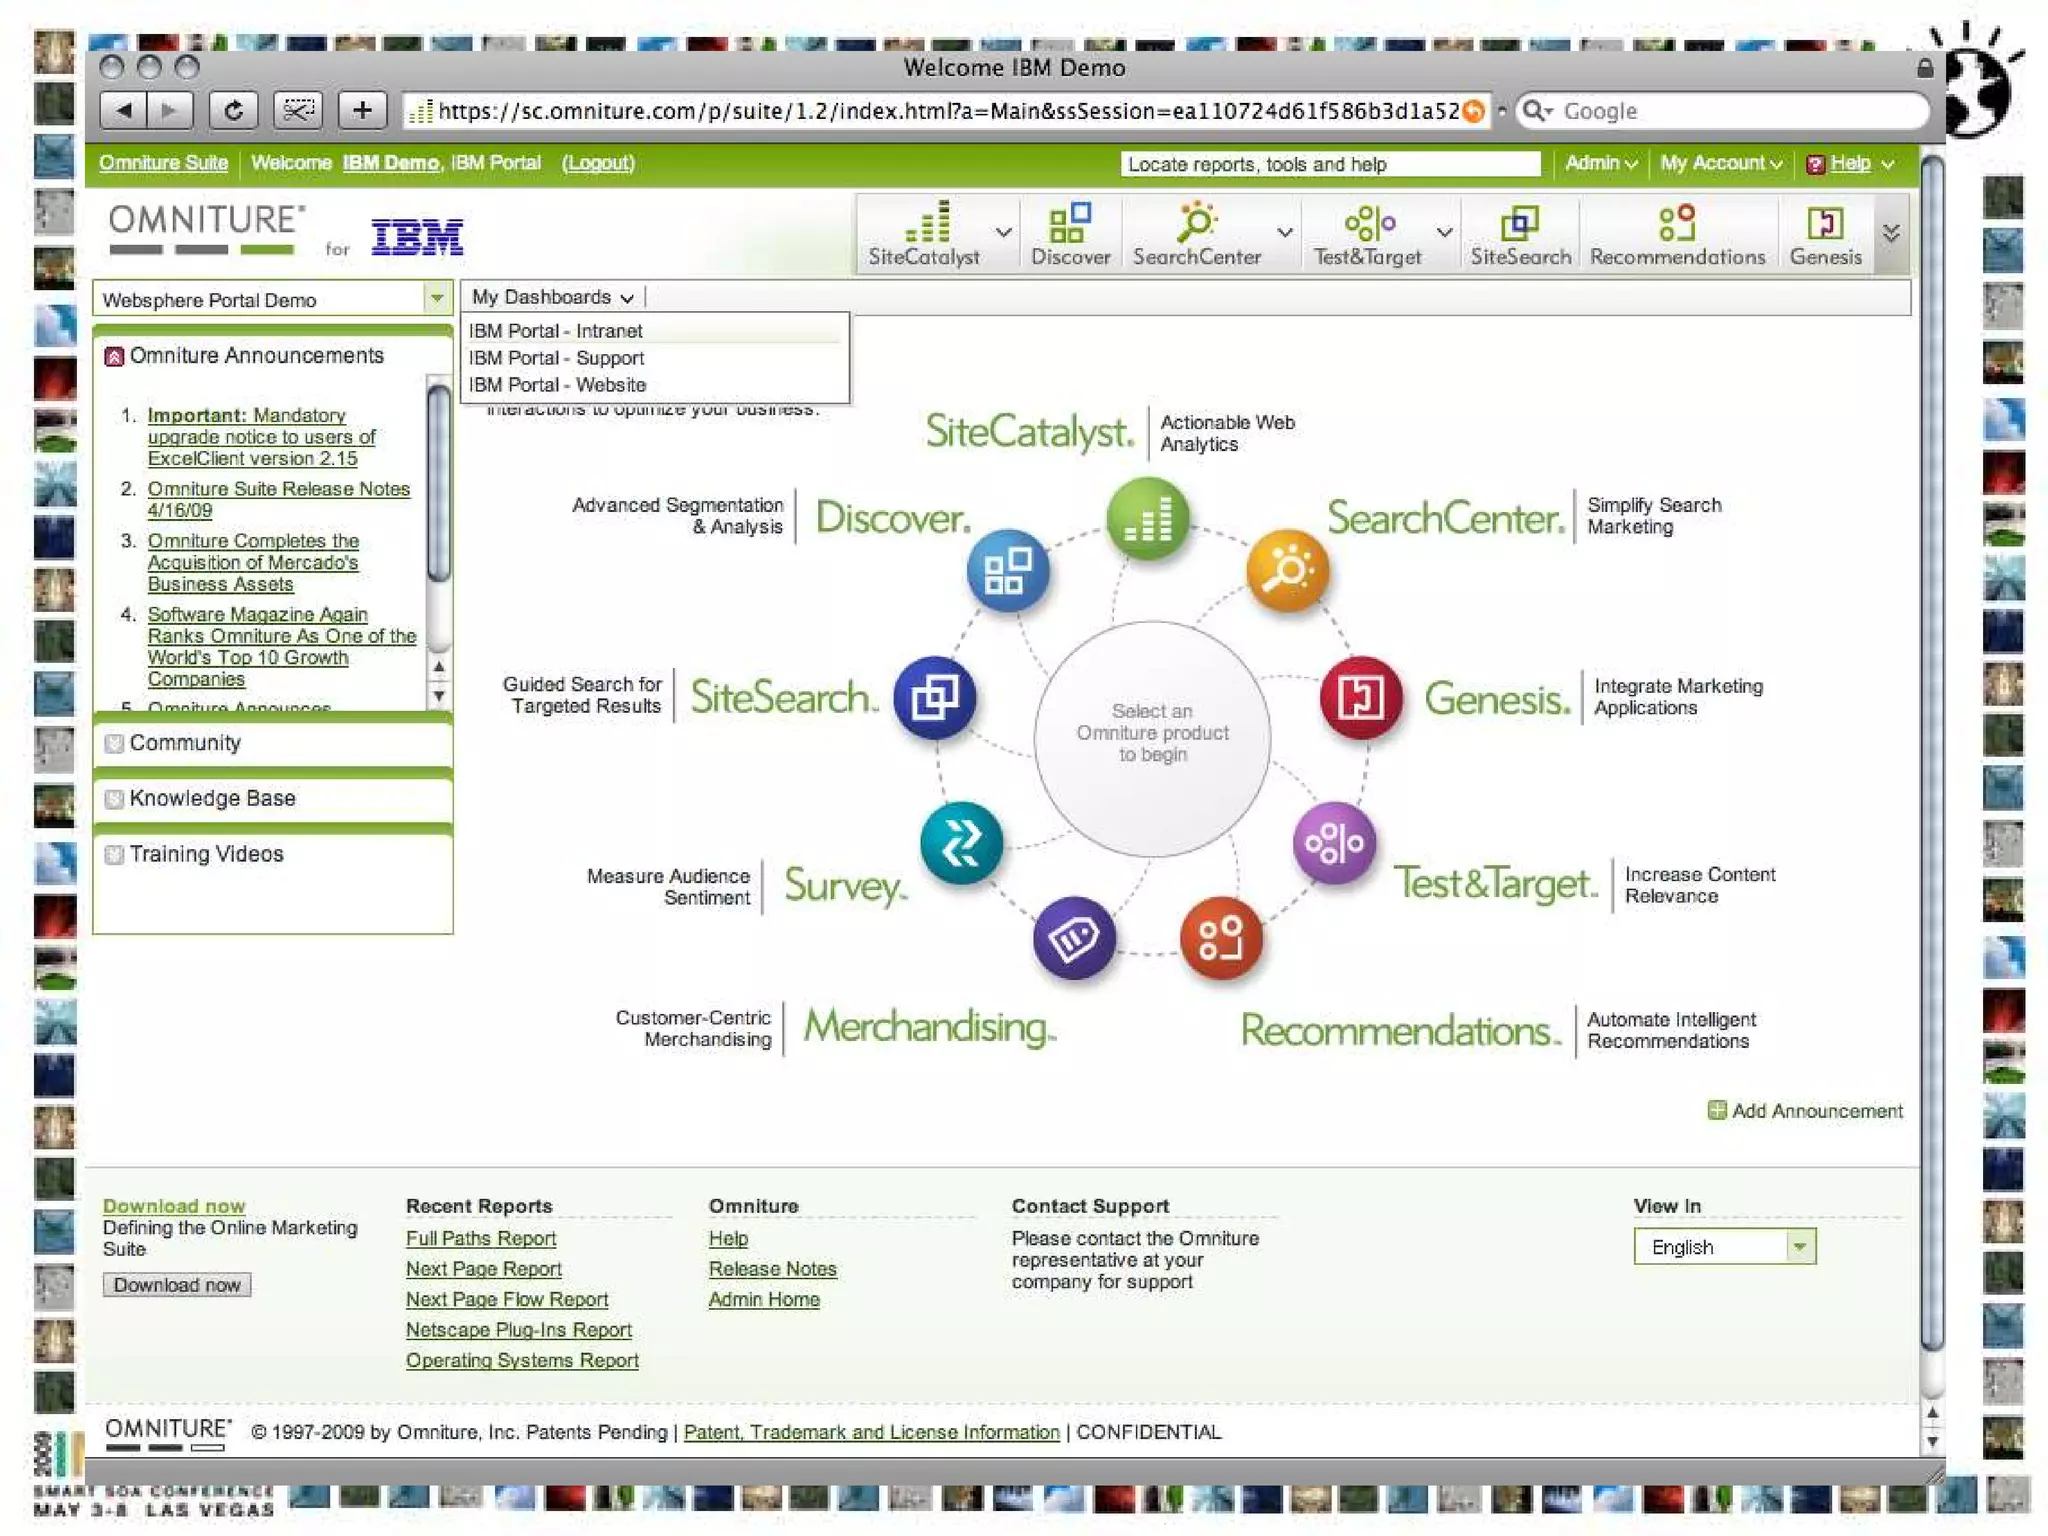Screen dimensions: 2048x1536
Task: Click the Logout link
Action: pos(598,163)
